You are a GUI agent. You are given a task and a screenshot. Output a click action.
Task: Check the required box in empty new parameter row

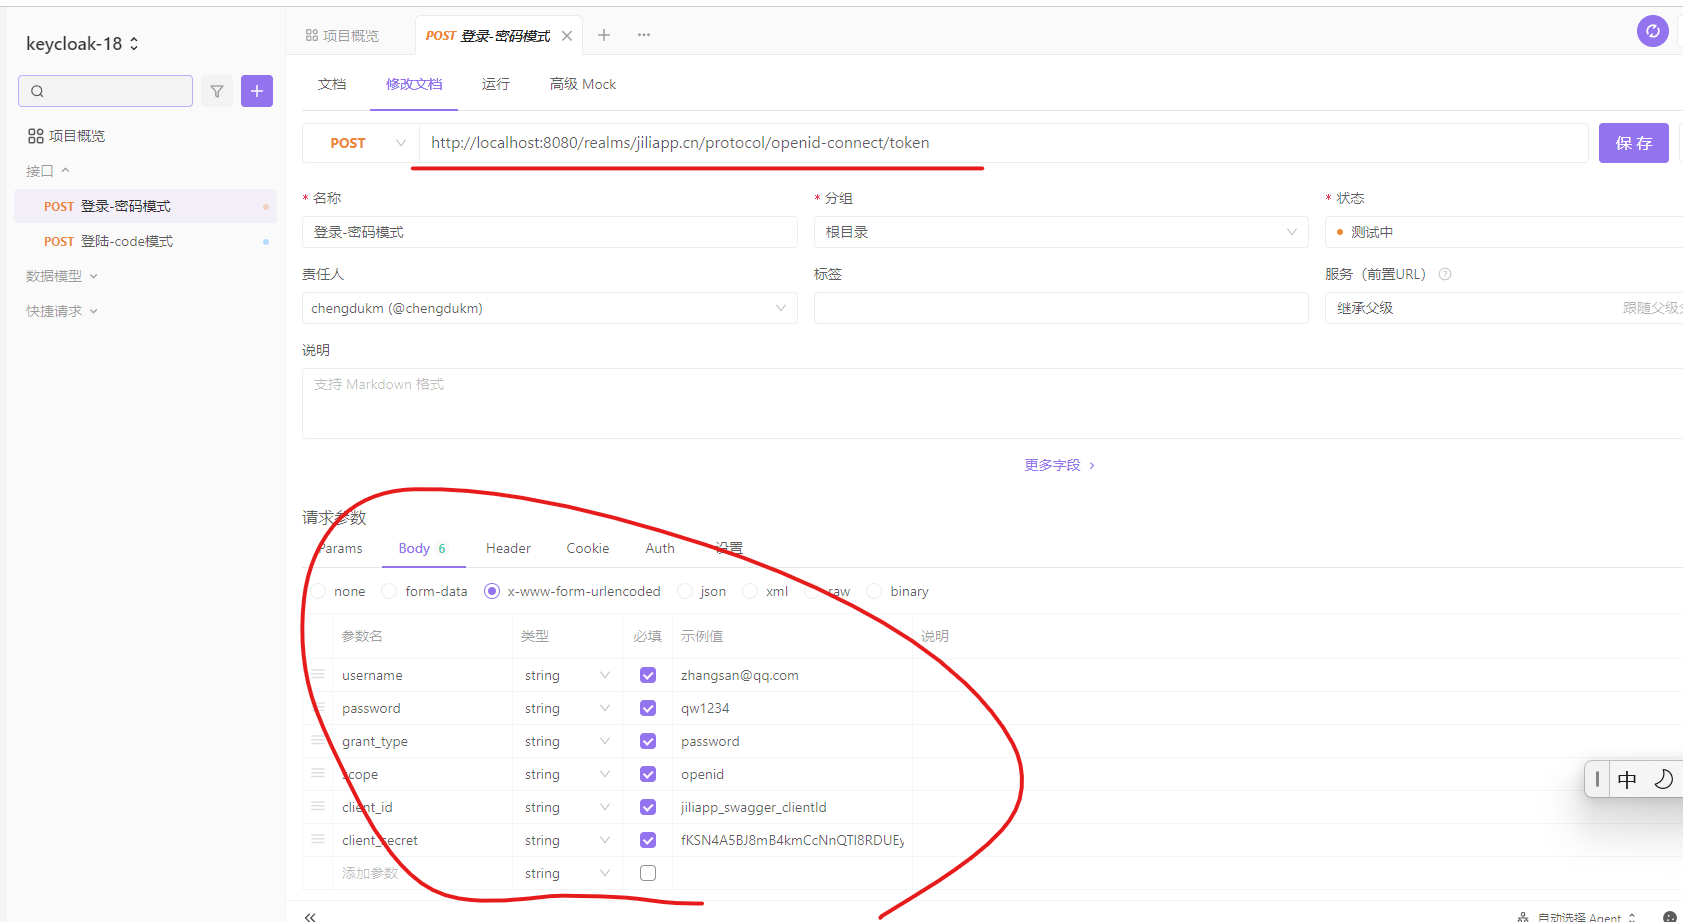(648, 873)
